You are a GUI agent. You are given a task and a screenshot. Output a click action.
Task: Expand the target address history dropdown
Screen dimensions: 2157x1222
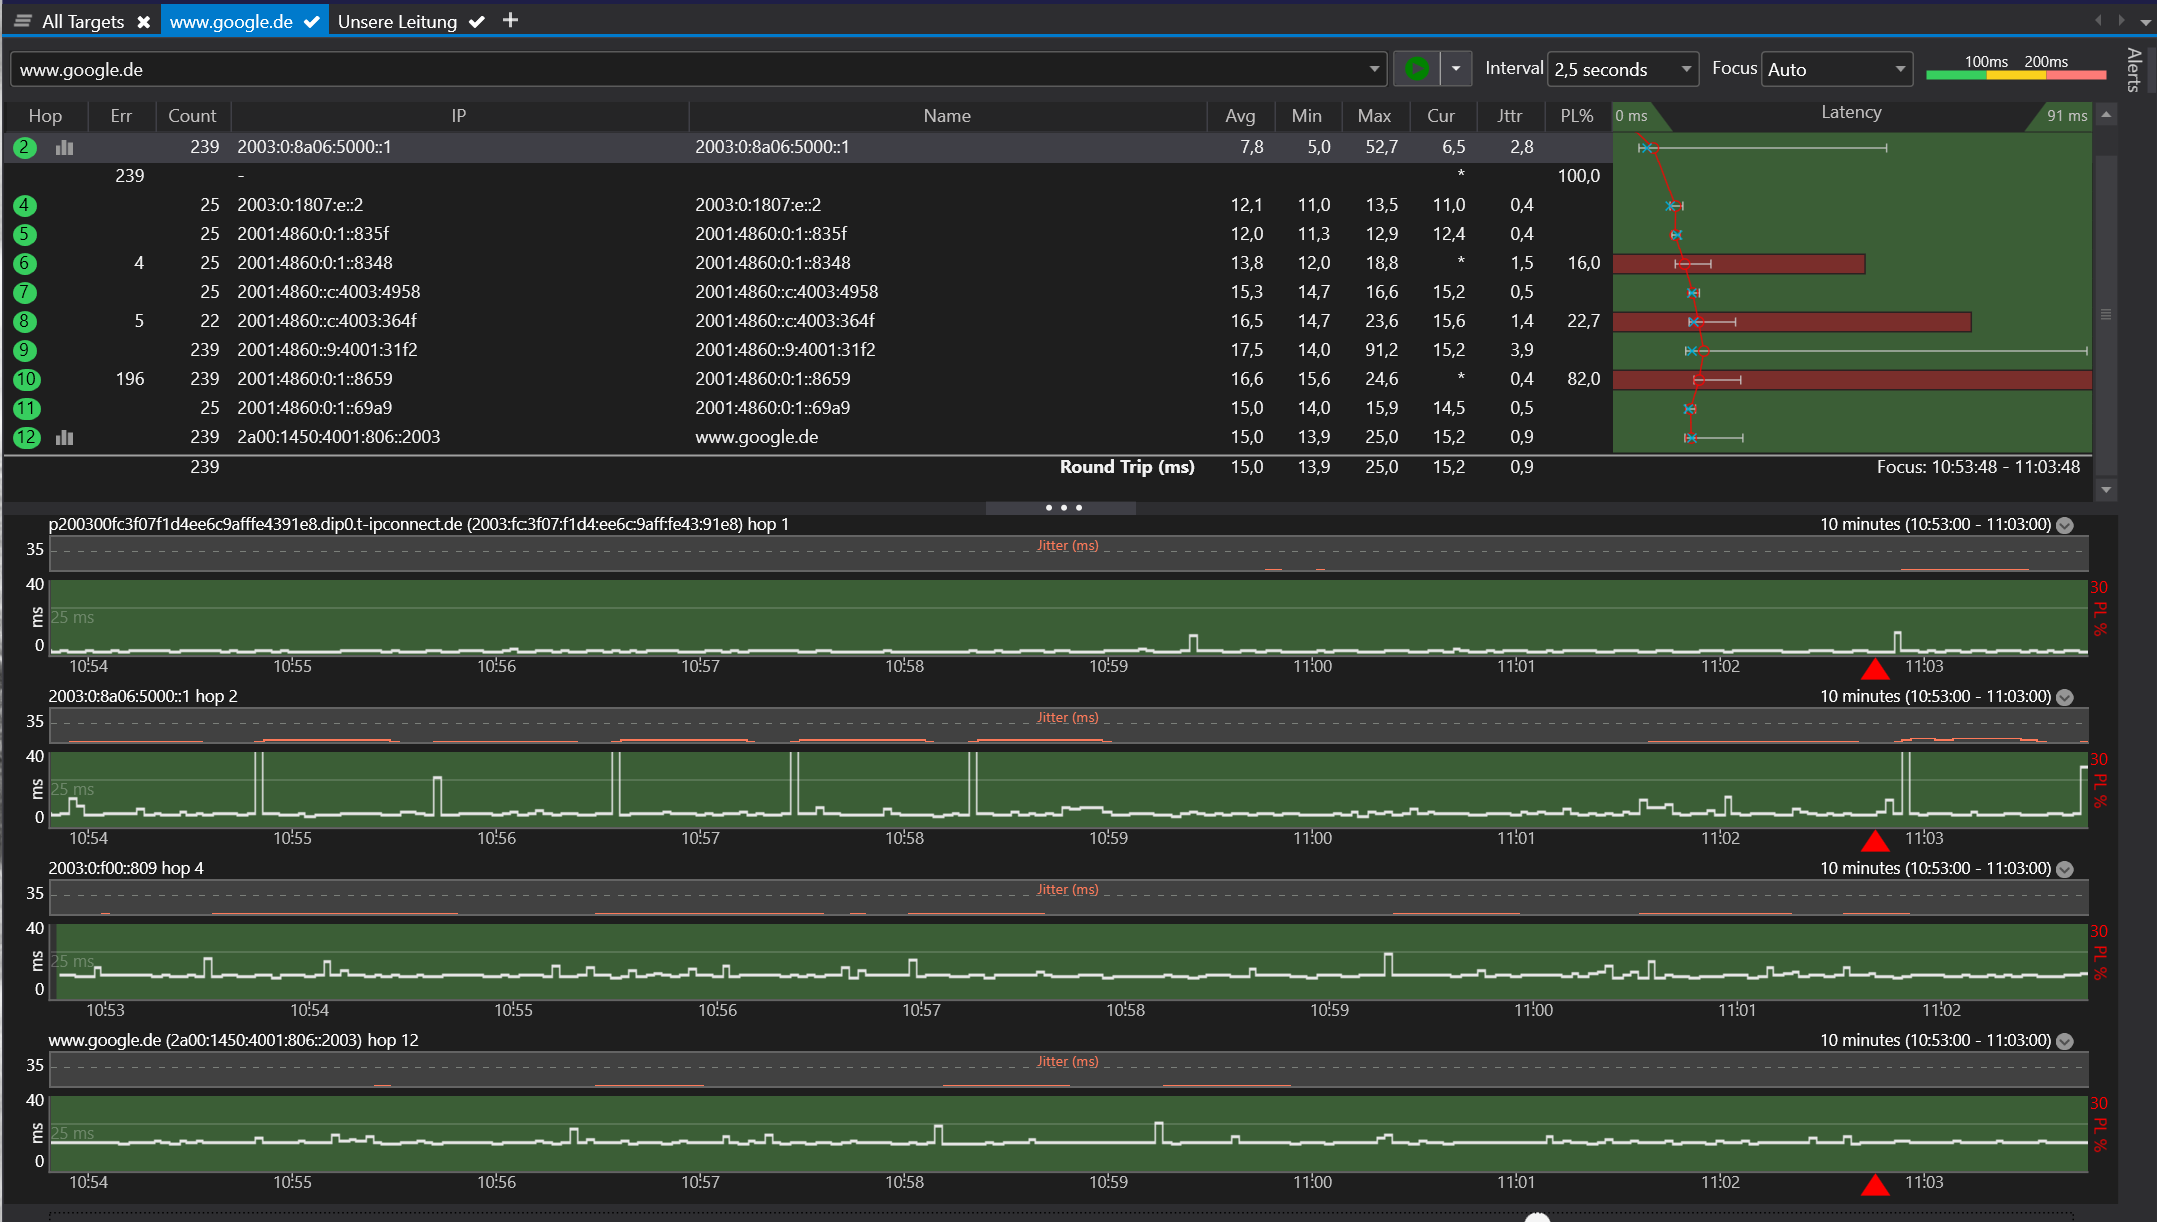pyautogui.click(x=1374, y=69)
